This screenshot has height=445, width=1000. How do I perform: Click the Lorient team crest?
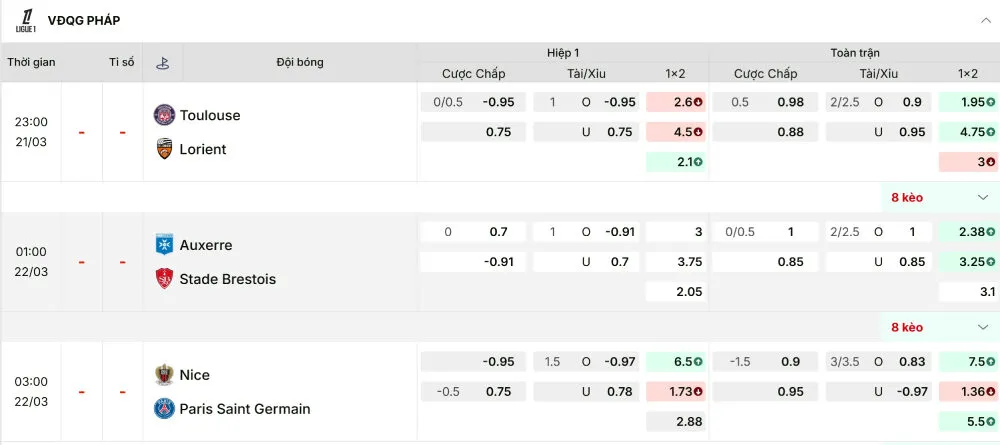[x=163, y=149]
